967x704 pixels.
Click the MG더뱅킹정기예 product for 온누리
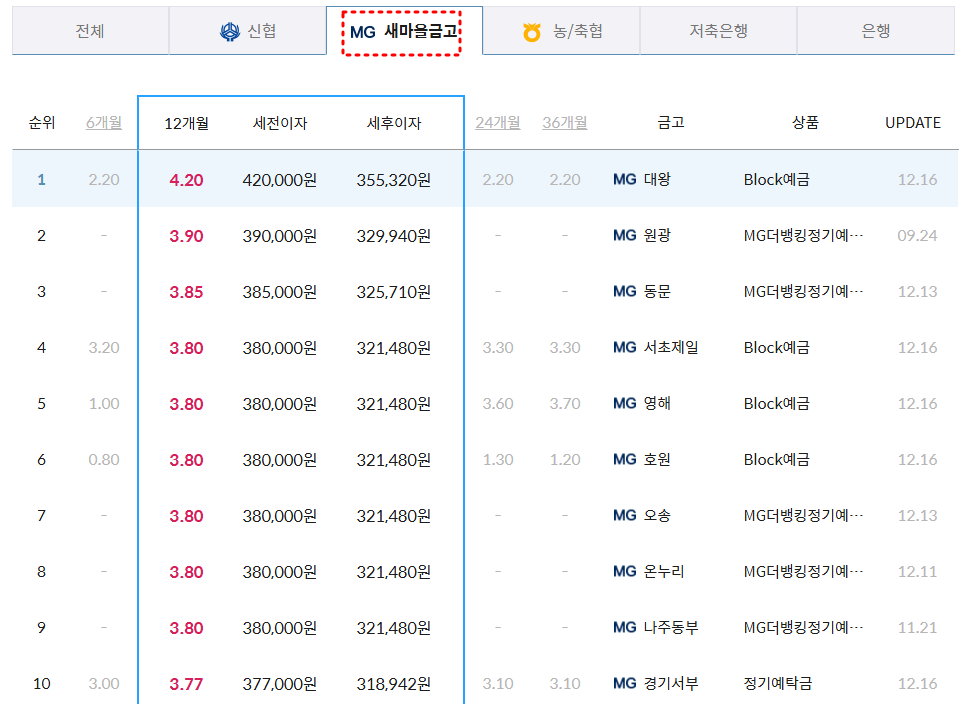pyautogui.click(x=804, y=572)
